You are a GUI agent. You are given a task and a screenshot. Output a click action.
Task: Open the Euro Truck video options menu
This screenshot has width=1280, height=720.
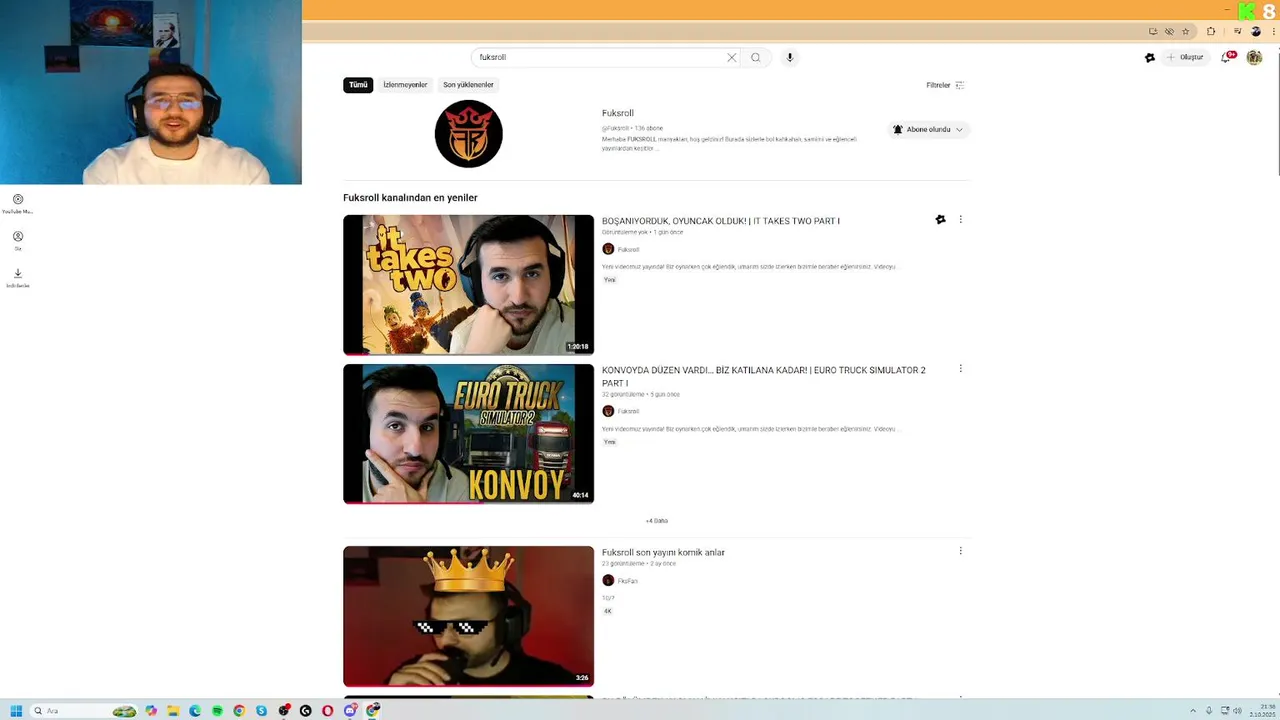click(960, 369)
